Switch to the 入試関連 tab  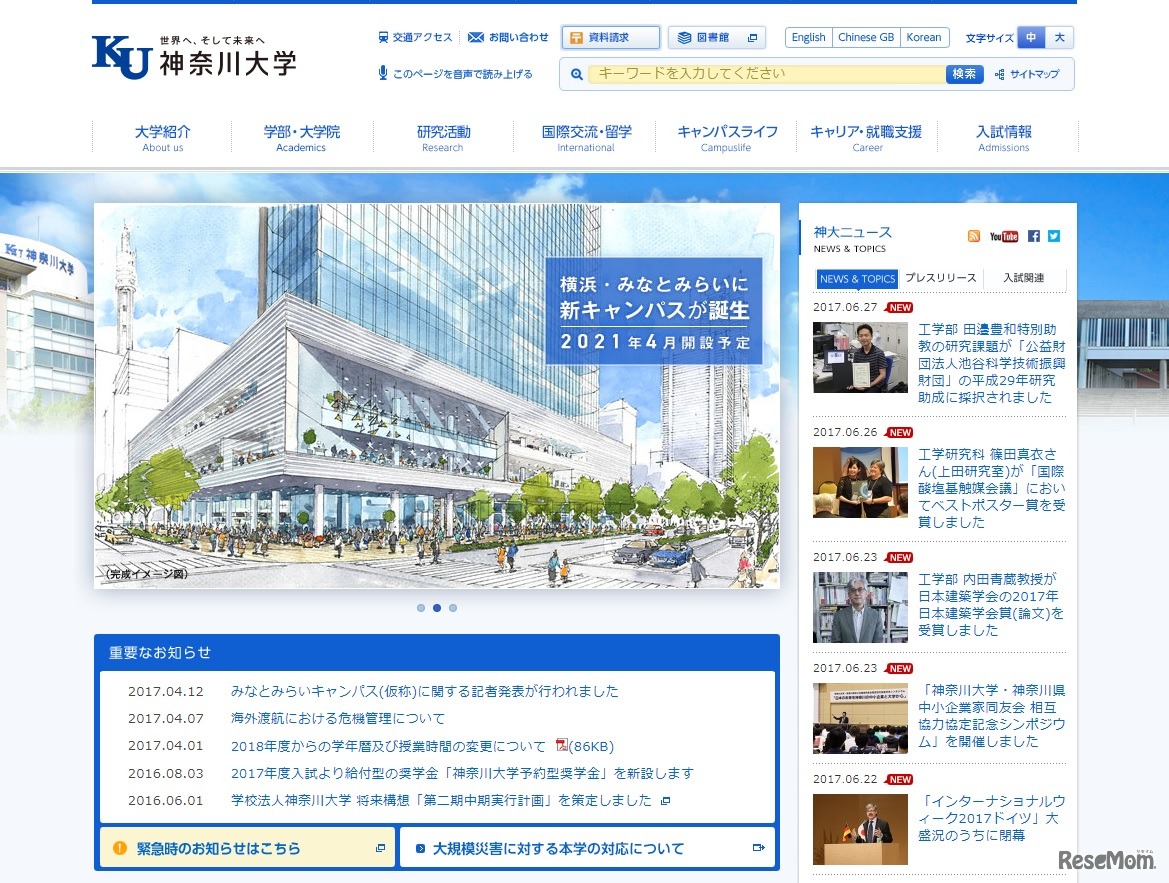click(1023, 278)
